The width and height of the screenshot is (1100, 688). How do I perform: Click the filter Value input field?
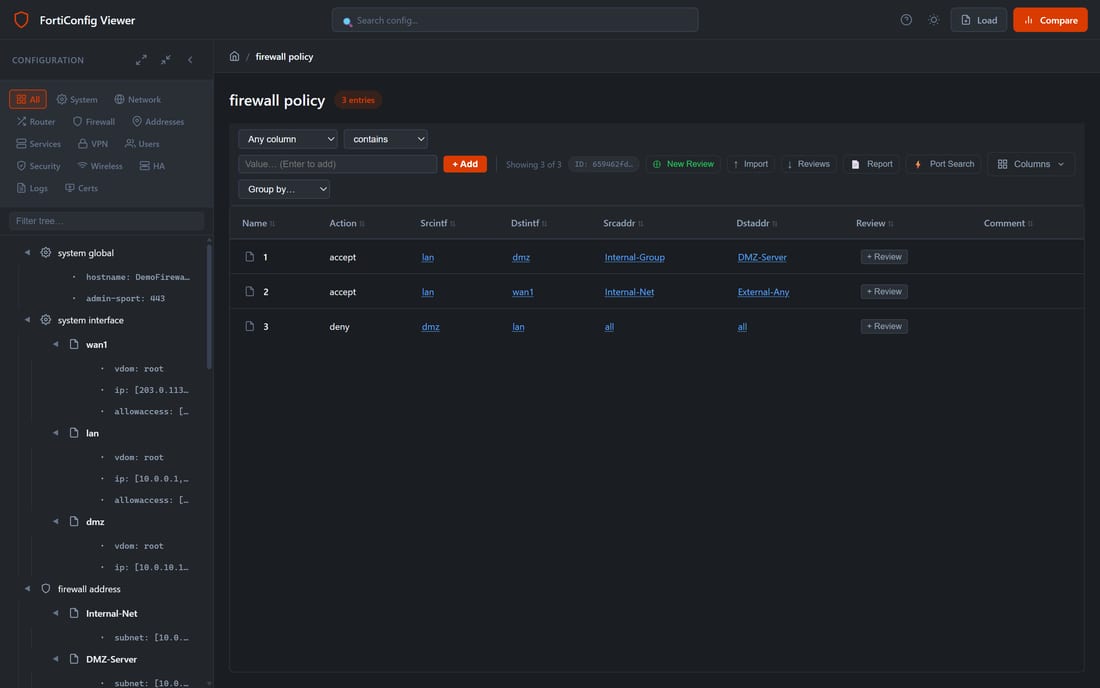(337, 164)
